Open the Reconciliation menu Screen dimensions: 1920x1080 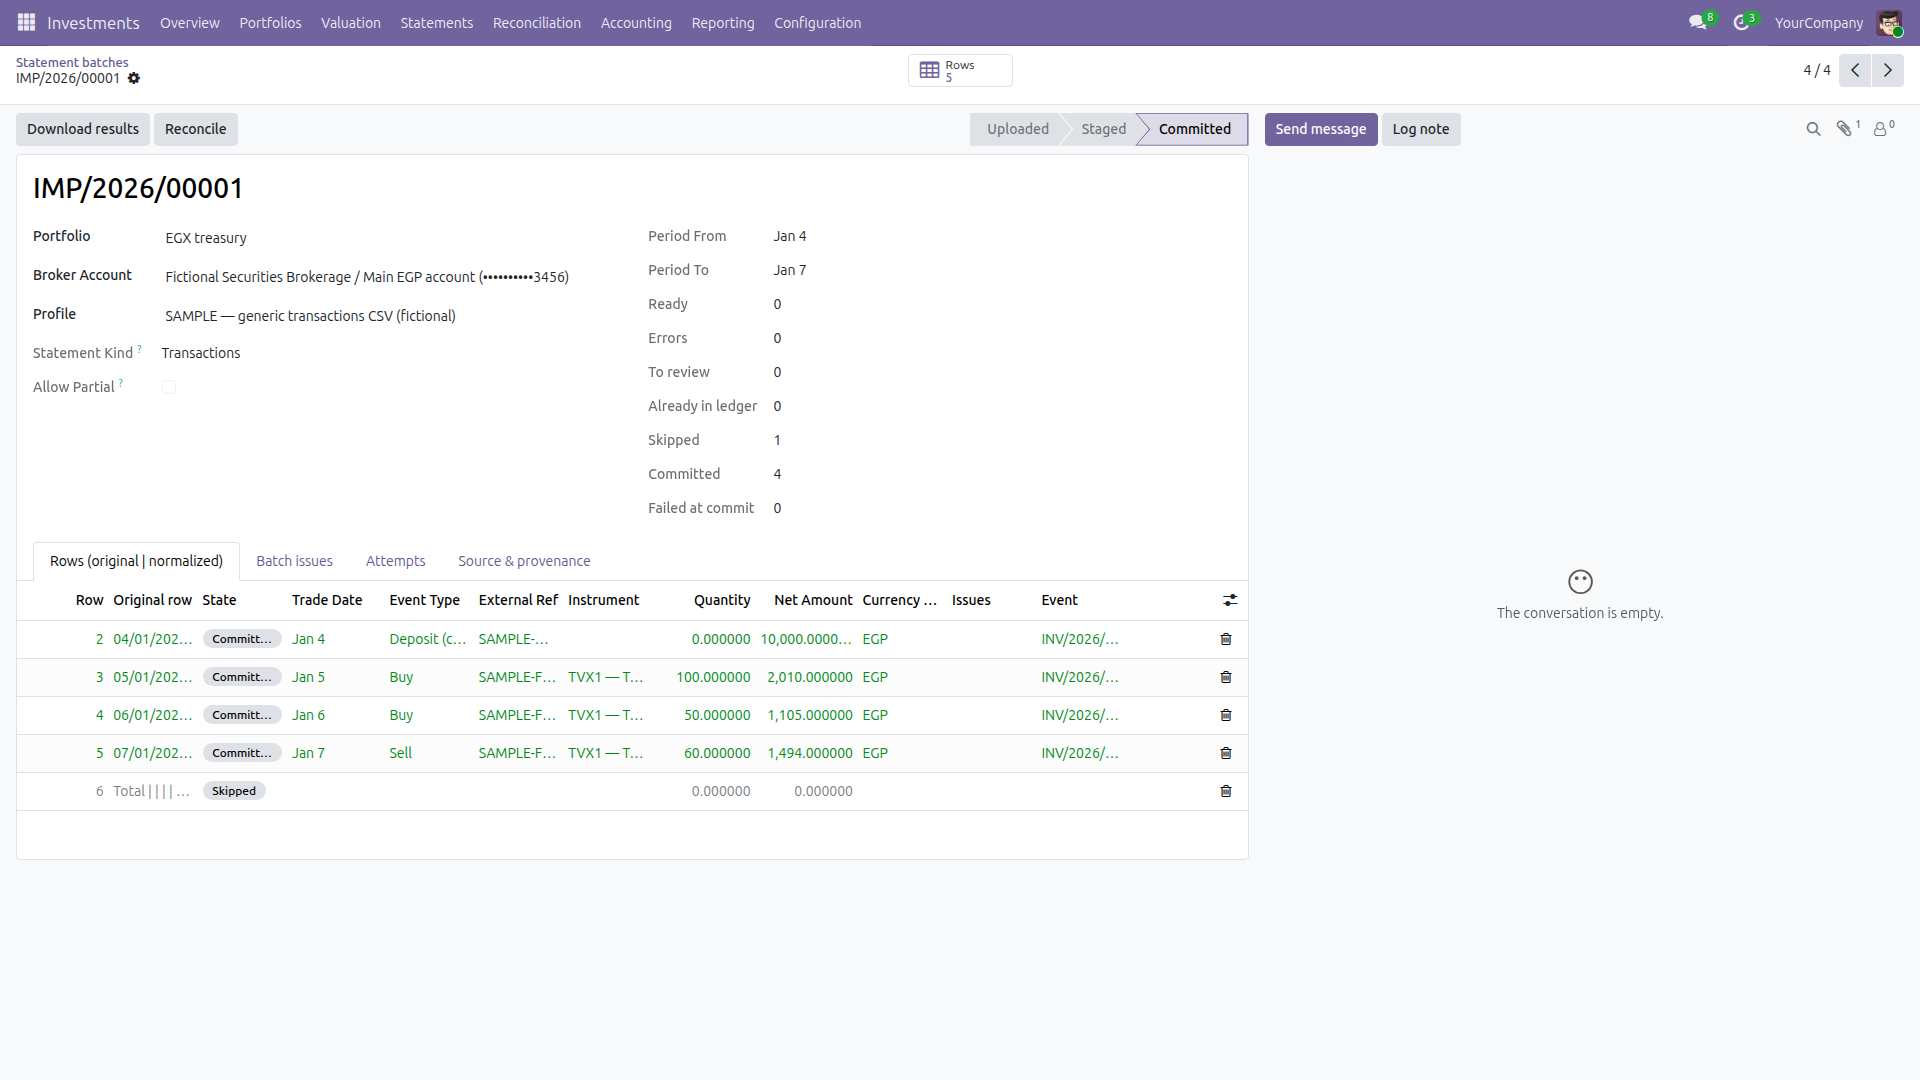[x=536, y=22]
